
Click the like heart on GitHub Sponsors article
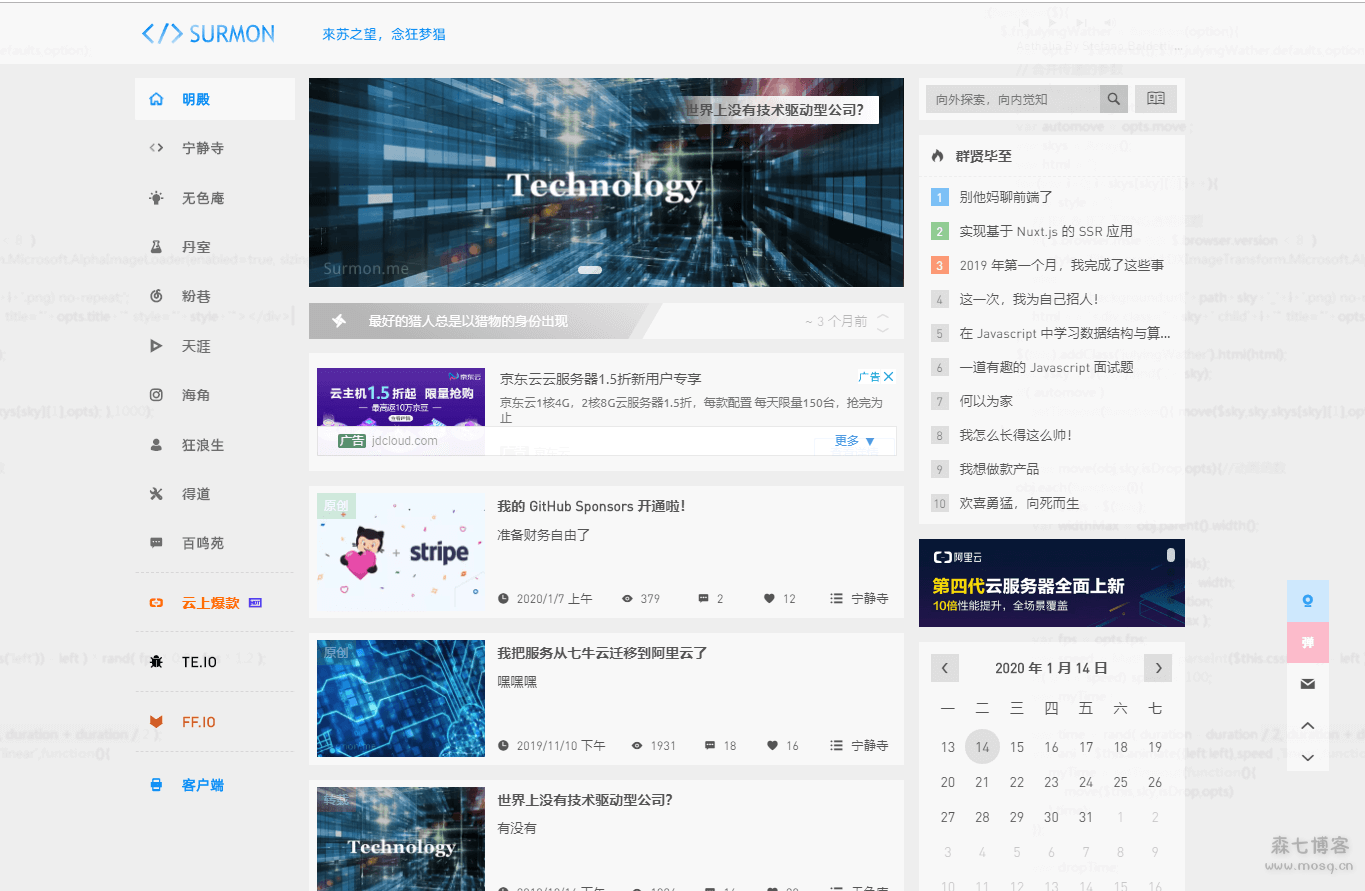[771, 598]
